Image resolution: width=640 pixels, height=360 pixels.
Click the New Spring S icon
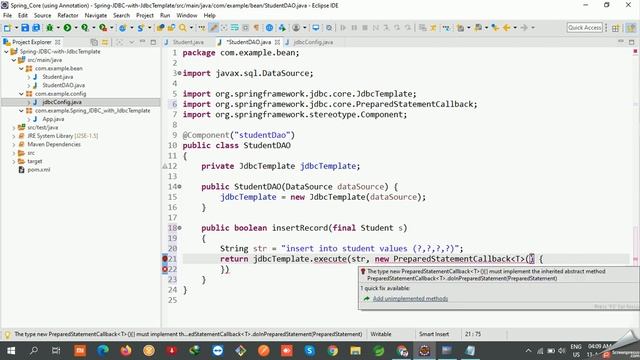141,28
